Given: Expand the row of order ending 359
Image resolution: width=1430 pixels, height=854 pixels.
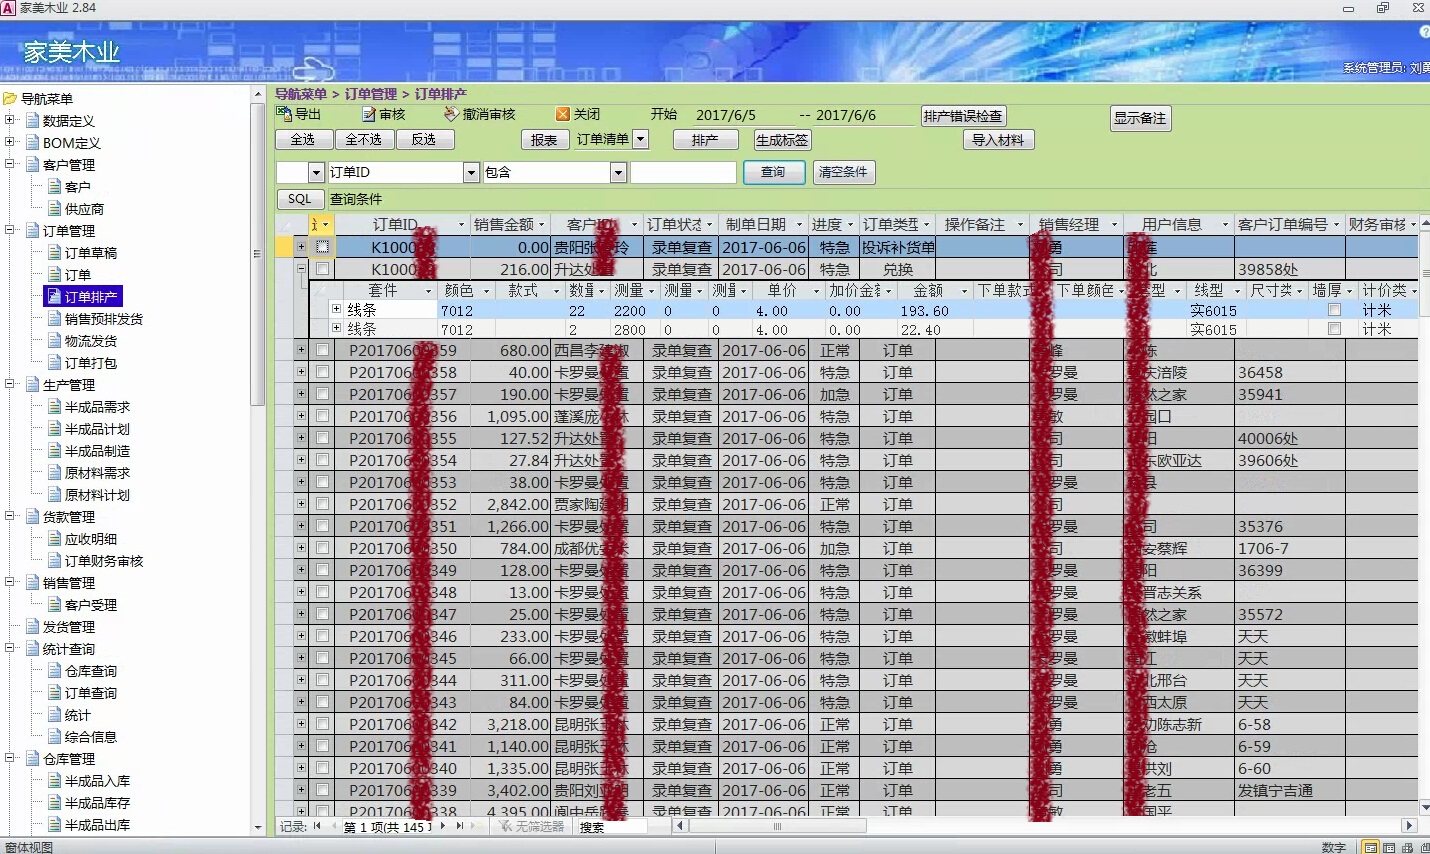Looking at the screenshot, I should pos(300,350).
